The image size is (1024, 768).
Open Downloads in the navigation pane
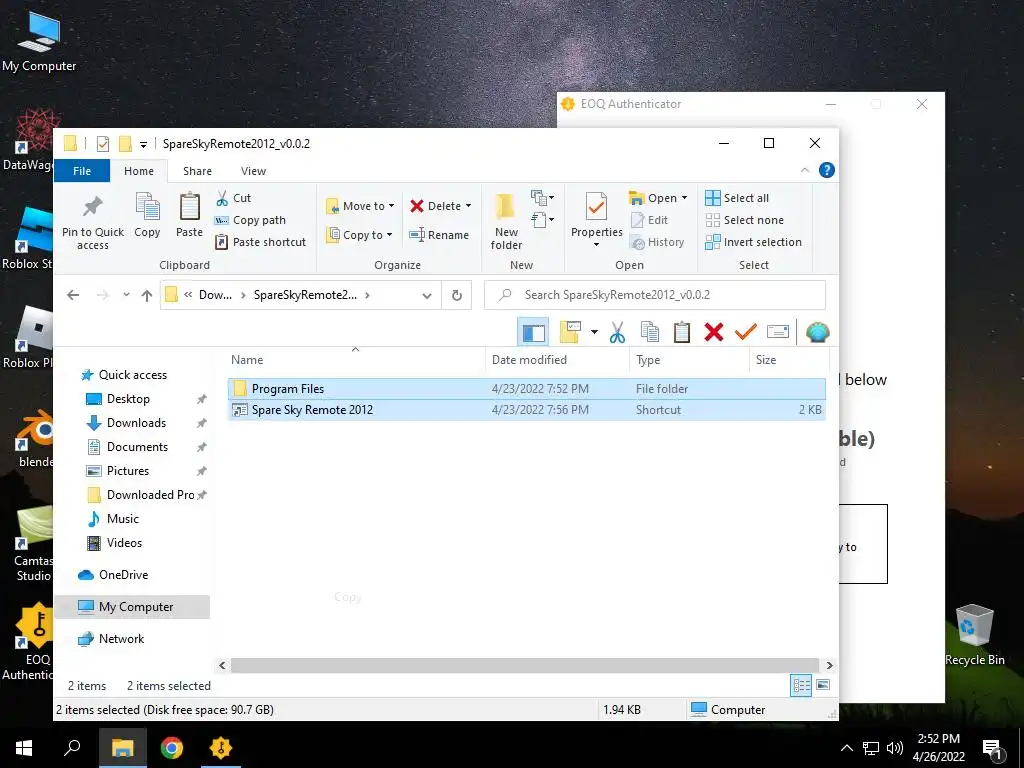[x=136, y=423]
